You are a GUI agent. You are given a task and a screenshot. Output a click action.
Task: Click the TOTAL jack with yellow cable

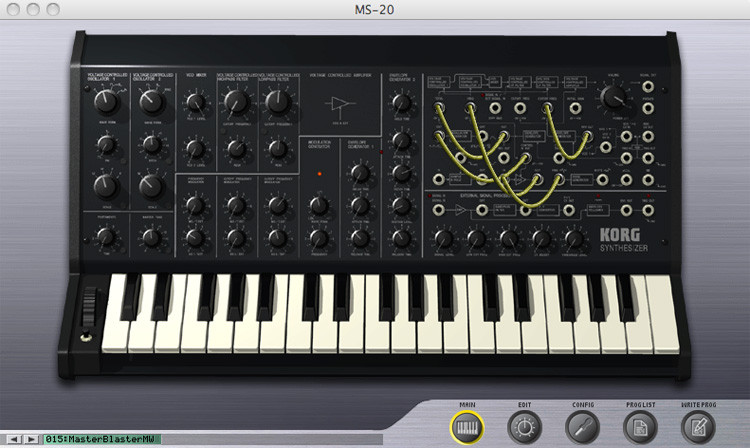[x=439, y=108]
